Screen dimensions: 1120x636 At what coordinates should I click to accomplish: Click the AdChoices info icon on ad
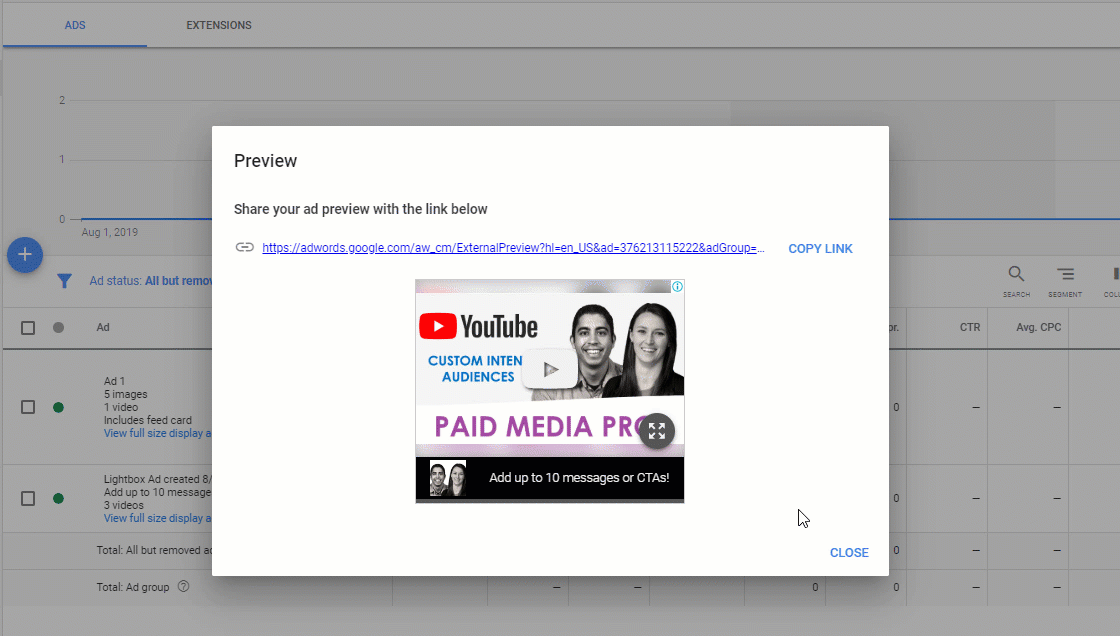[x=677, y=287]
